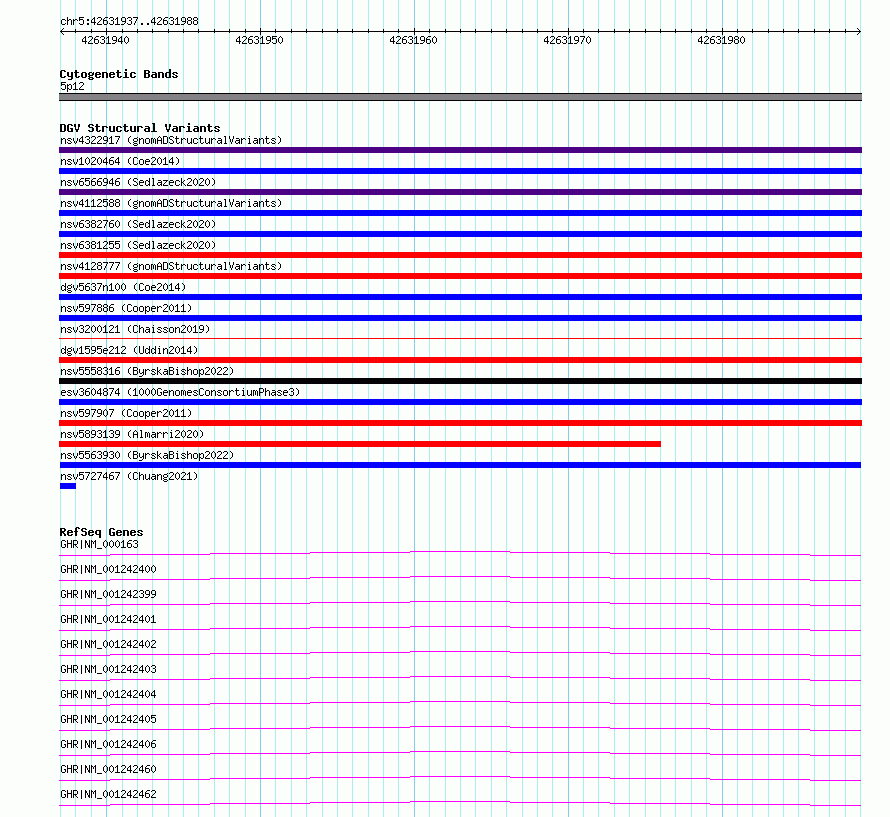
Task: Click the nsv6566946 (Sedlazeck2020) label
Action: point(138,182)
